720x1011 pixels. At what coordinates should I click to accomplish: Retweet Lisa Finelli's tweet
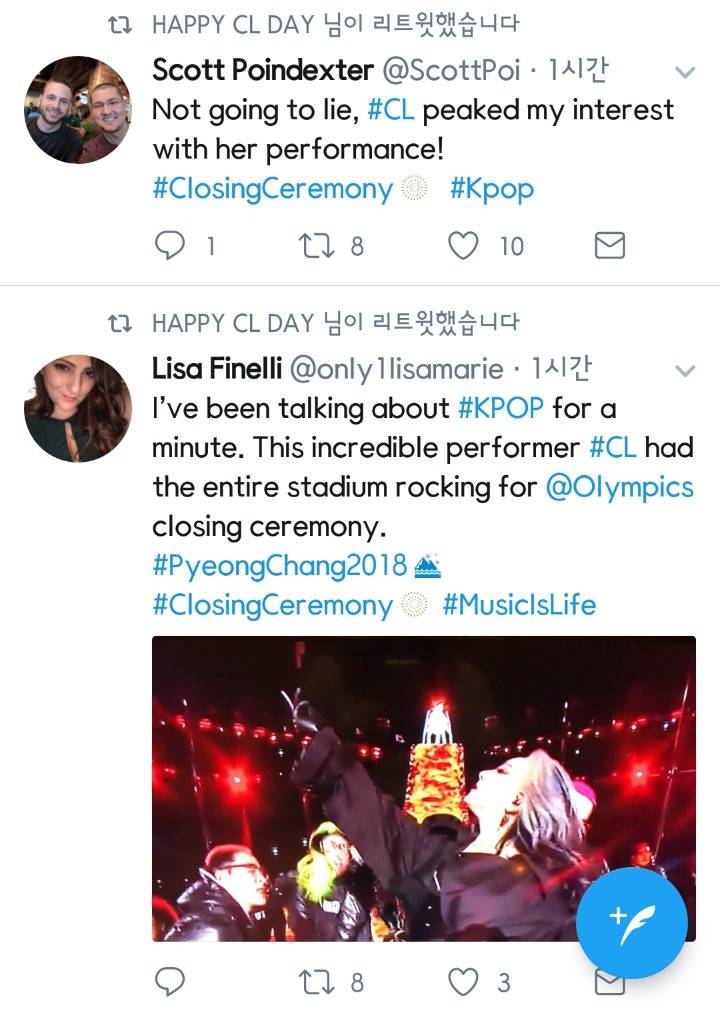[x=316, y=982]
